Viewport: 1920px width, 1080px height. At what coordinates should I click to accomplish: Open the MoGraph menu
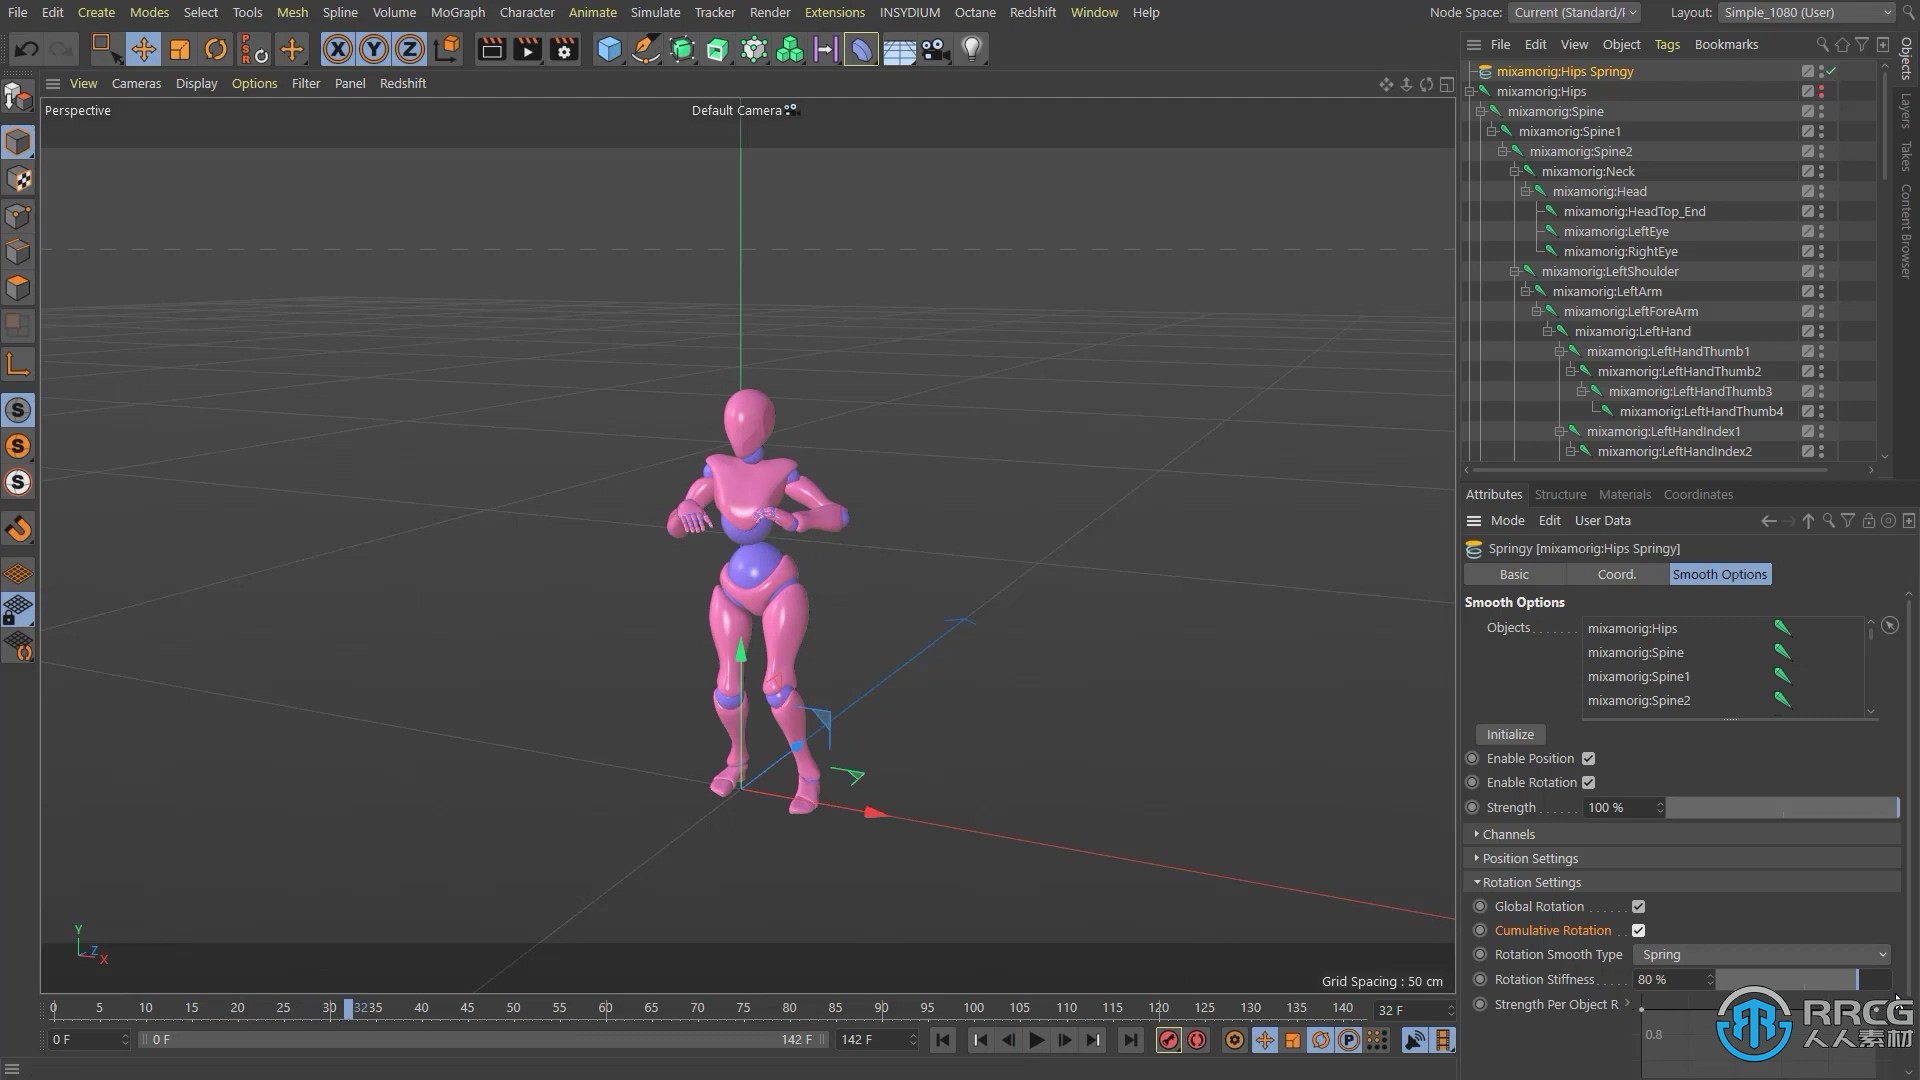[458, 12]
